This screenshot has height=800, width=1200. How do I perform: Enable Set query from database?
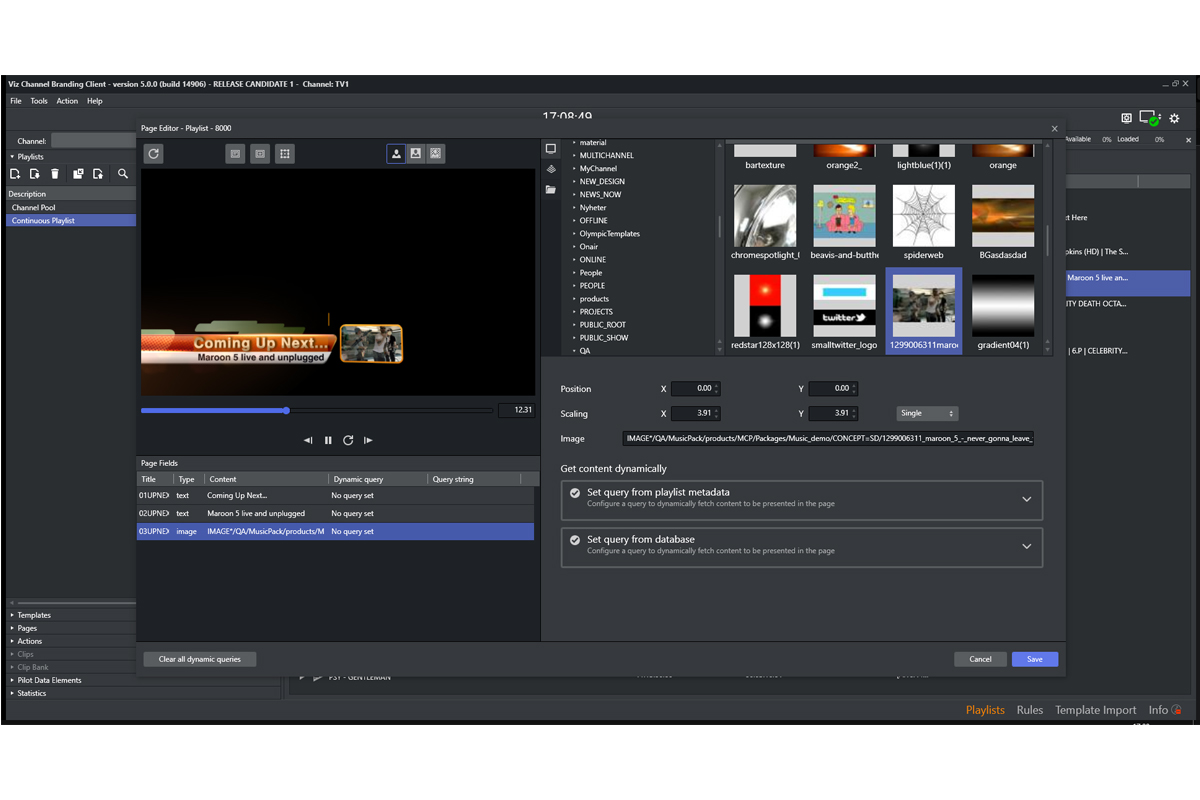[x=573, y=539]
